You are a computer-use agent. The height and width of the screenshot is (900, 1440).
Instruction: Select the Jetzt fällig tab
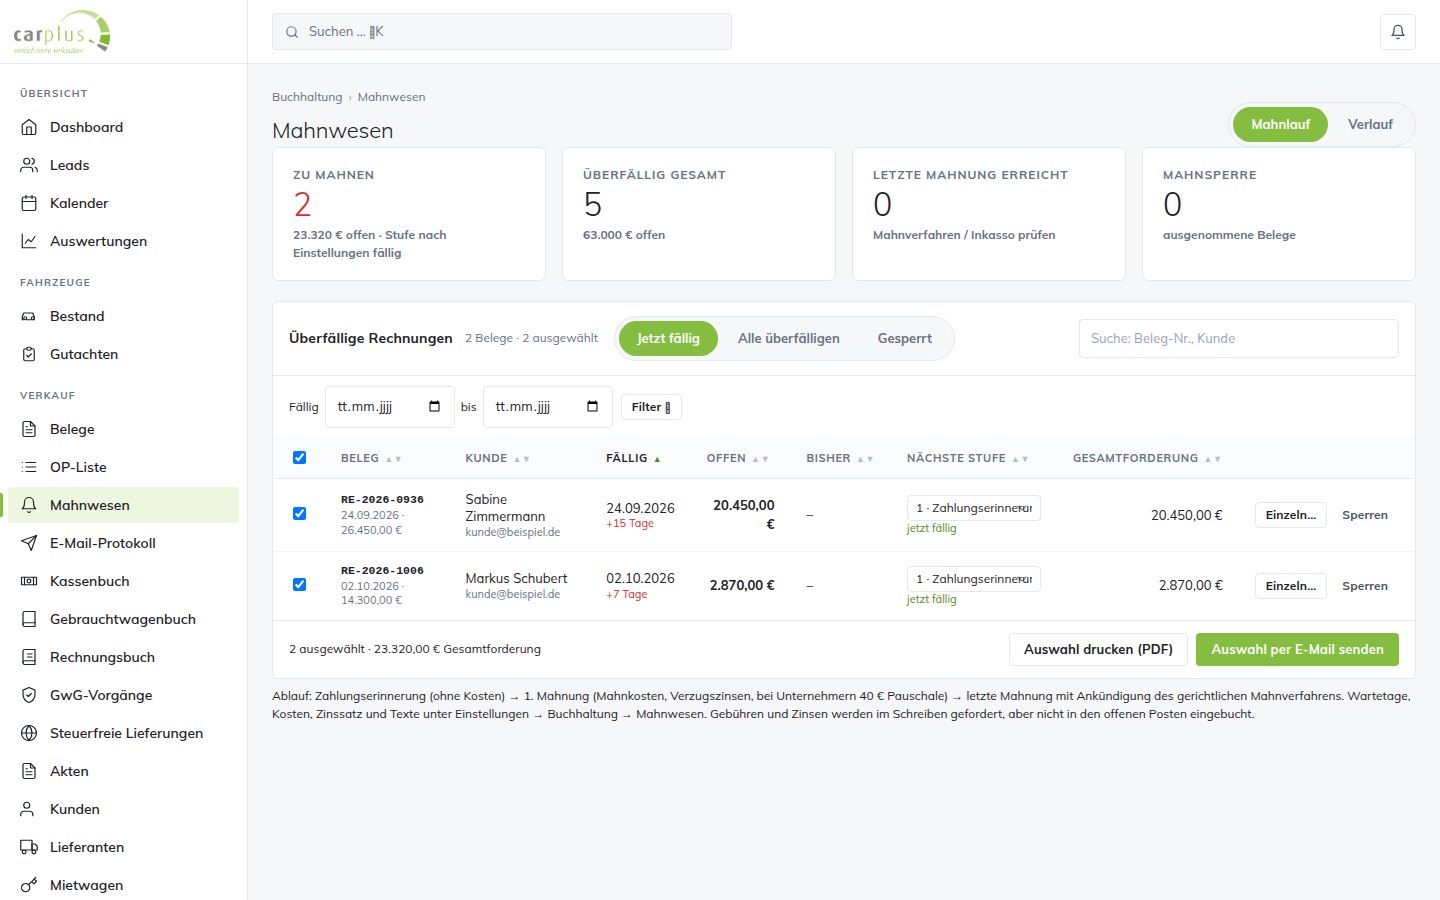click(668, 338)
